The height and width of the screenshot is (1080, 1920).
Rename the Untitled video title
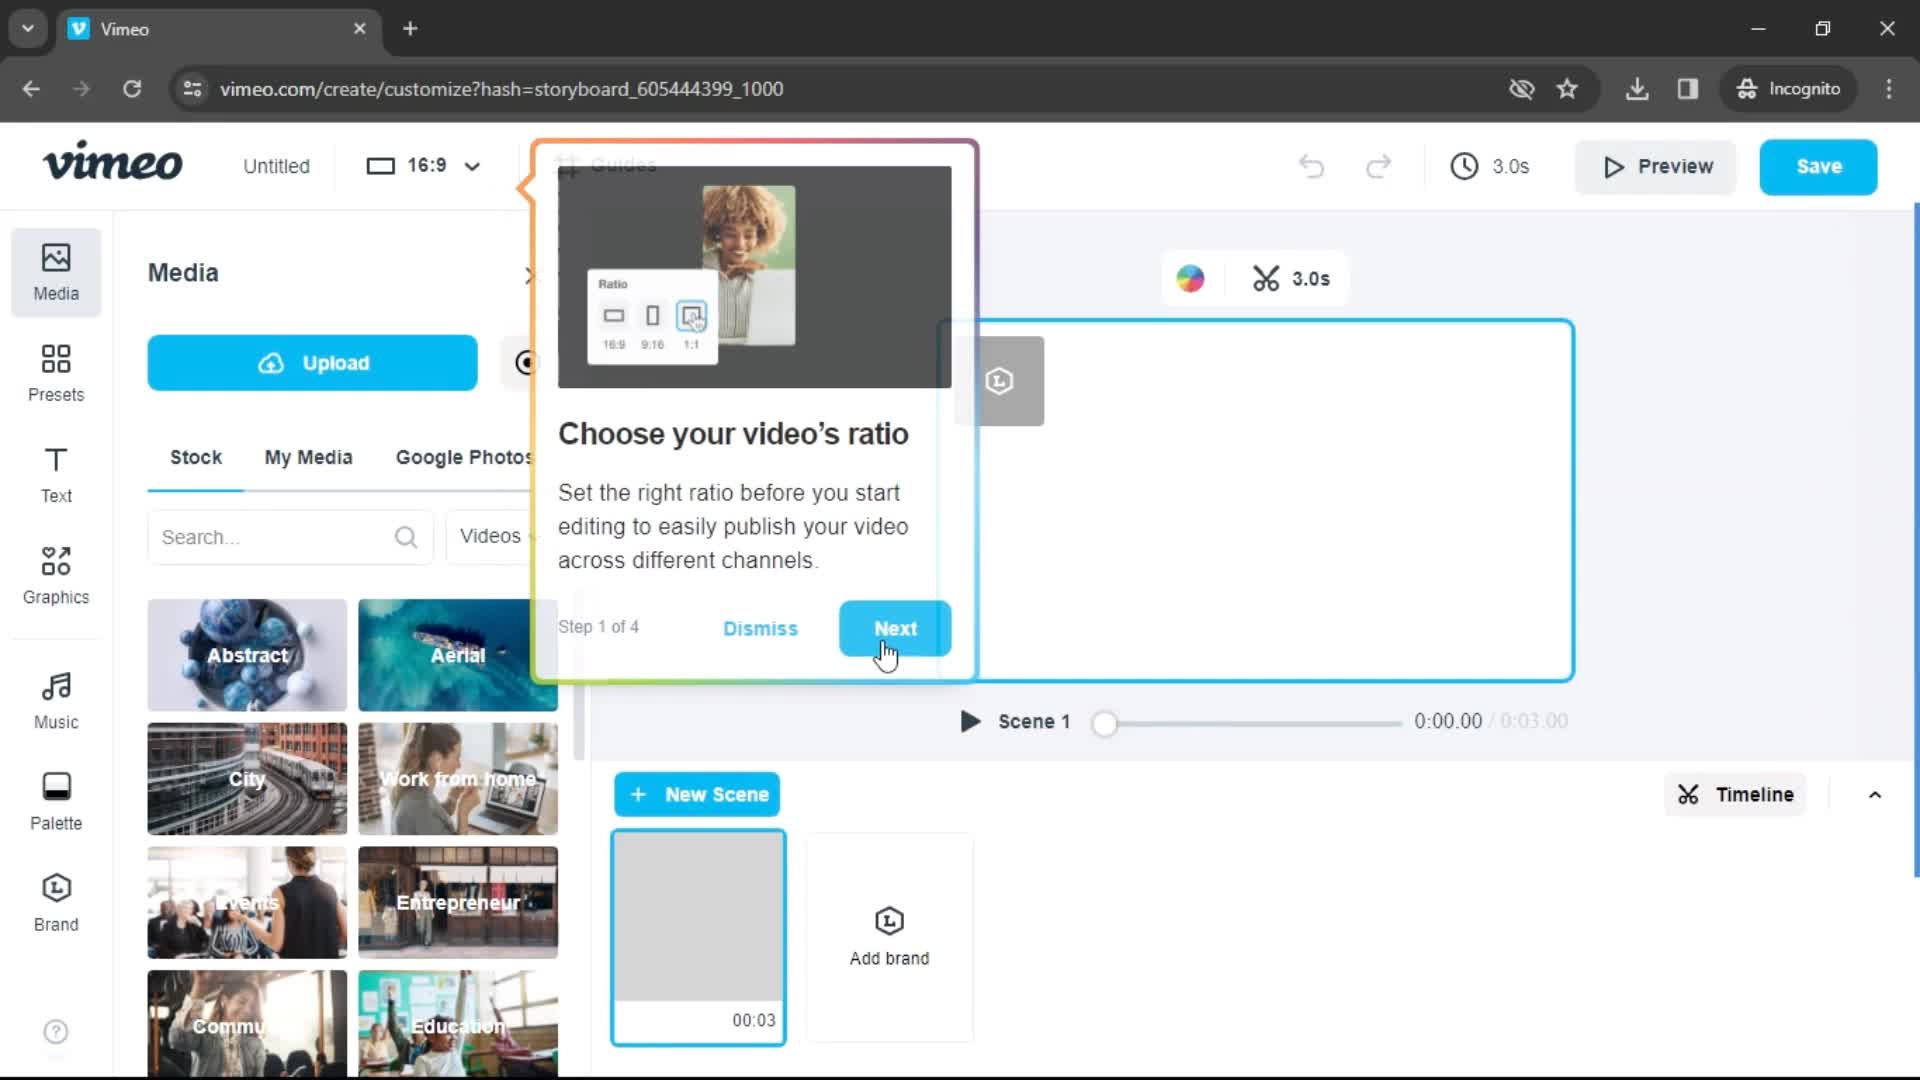[x=276, y=166]
